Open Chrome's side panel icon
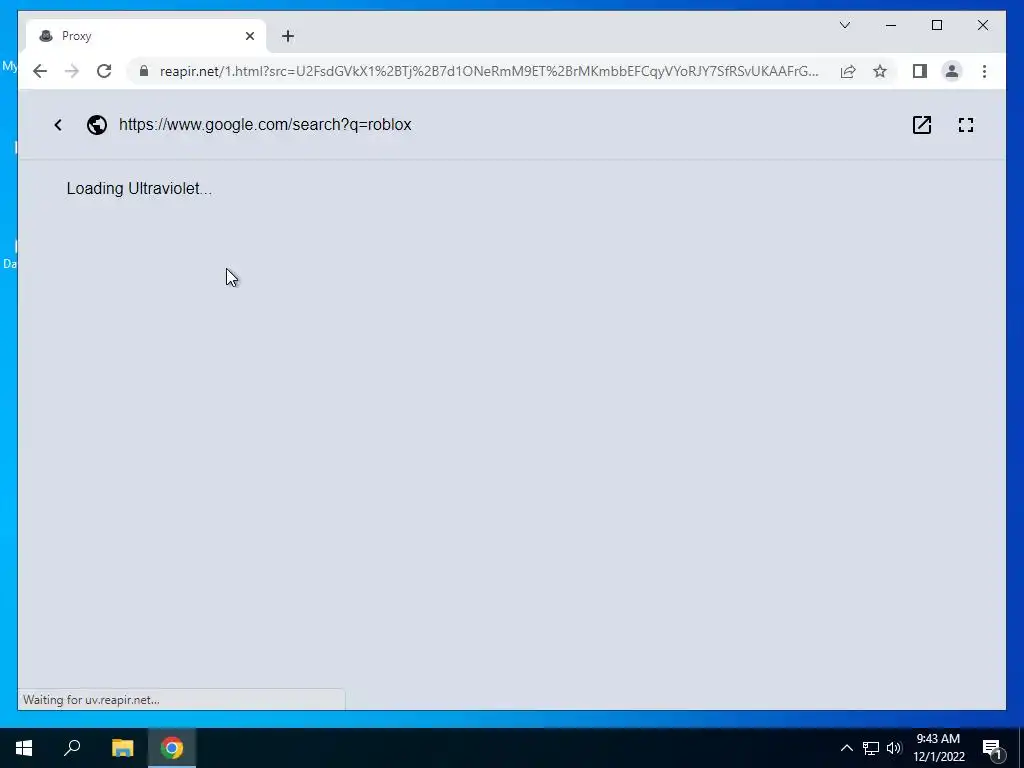 (920, 71)
